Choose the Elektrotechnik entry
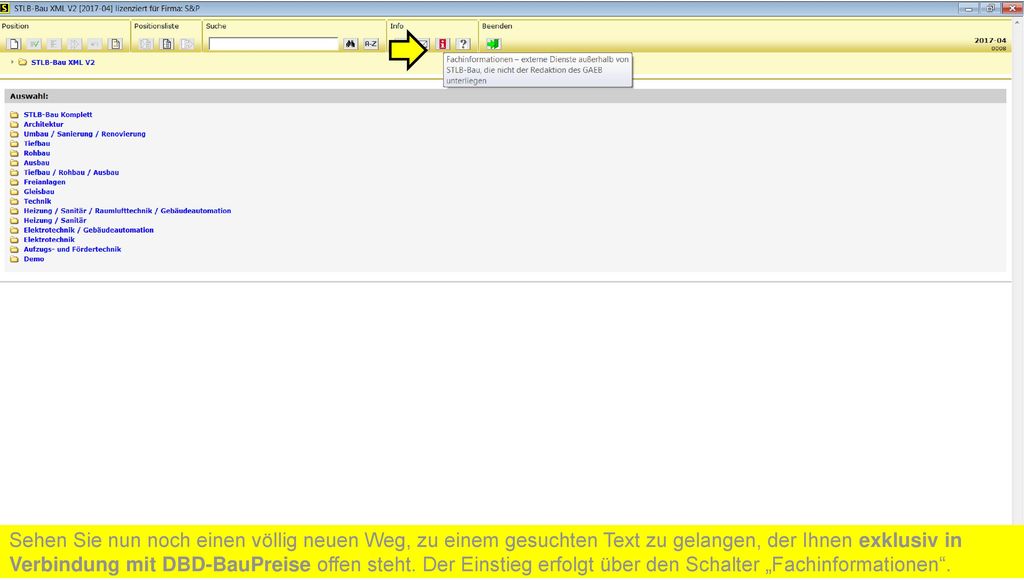Image resolution: width=1024 pixels, height=580 pixels. pyautogui.click(x=49, y=240)
